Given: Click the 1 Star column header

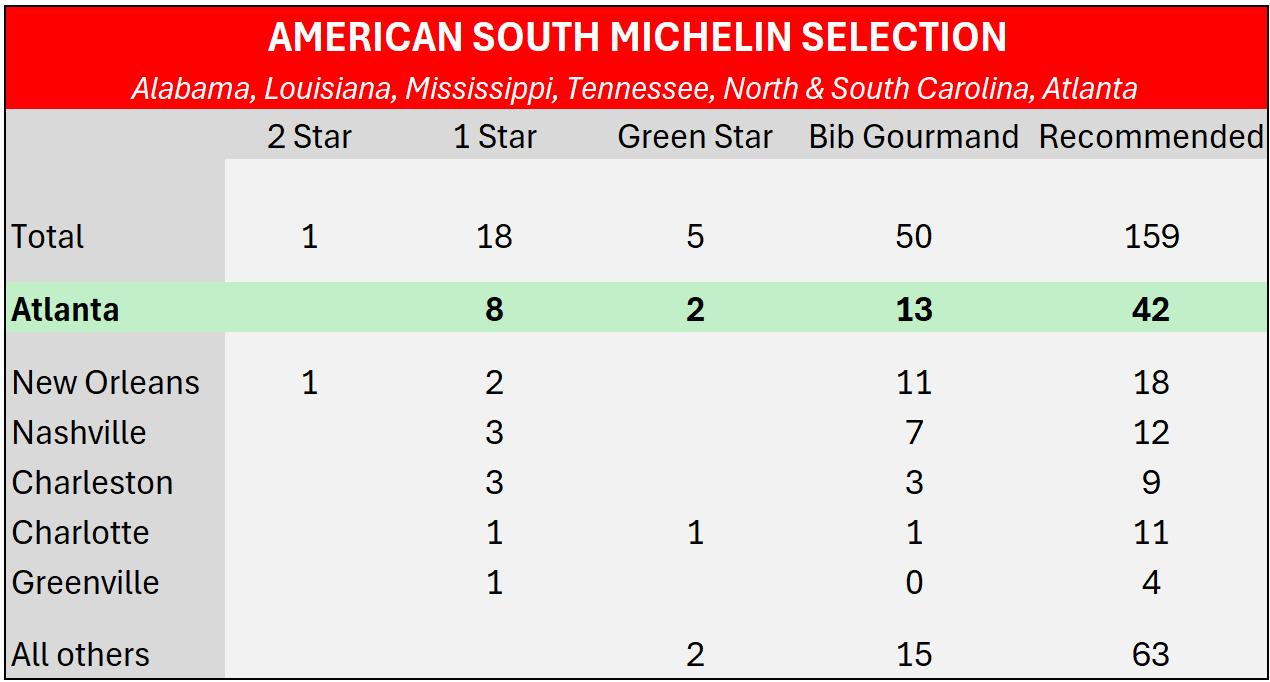Looking at the screenshot, I should pyautogui.click(x=495, y=137).
